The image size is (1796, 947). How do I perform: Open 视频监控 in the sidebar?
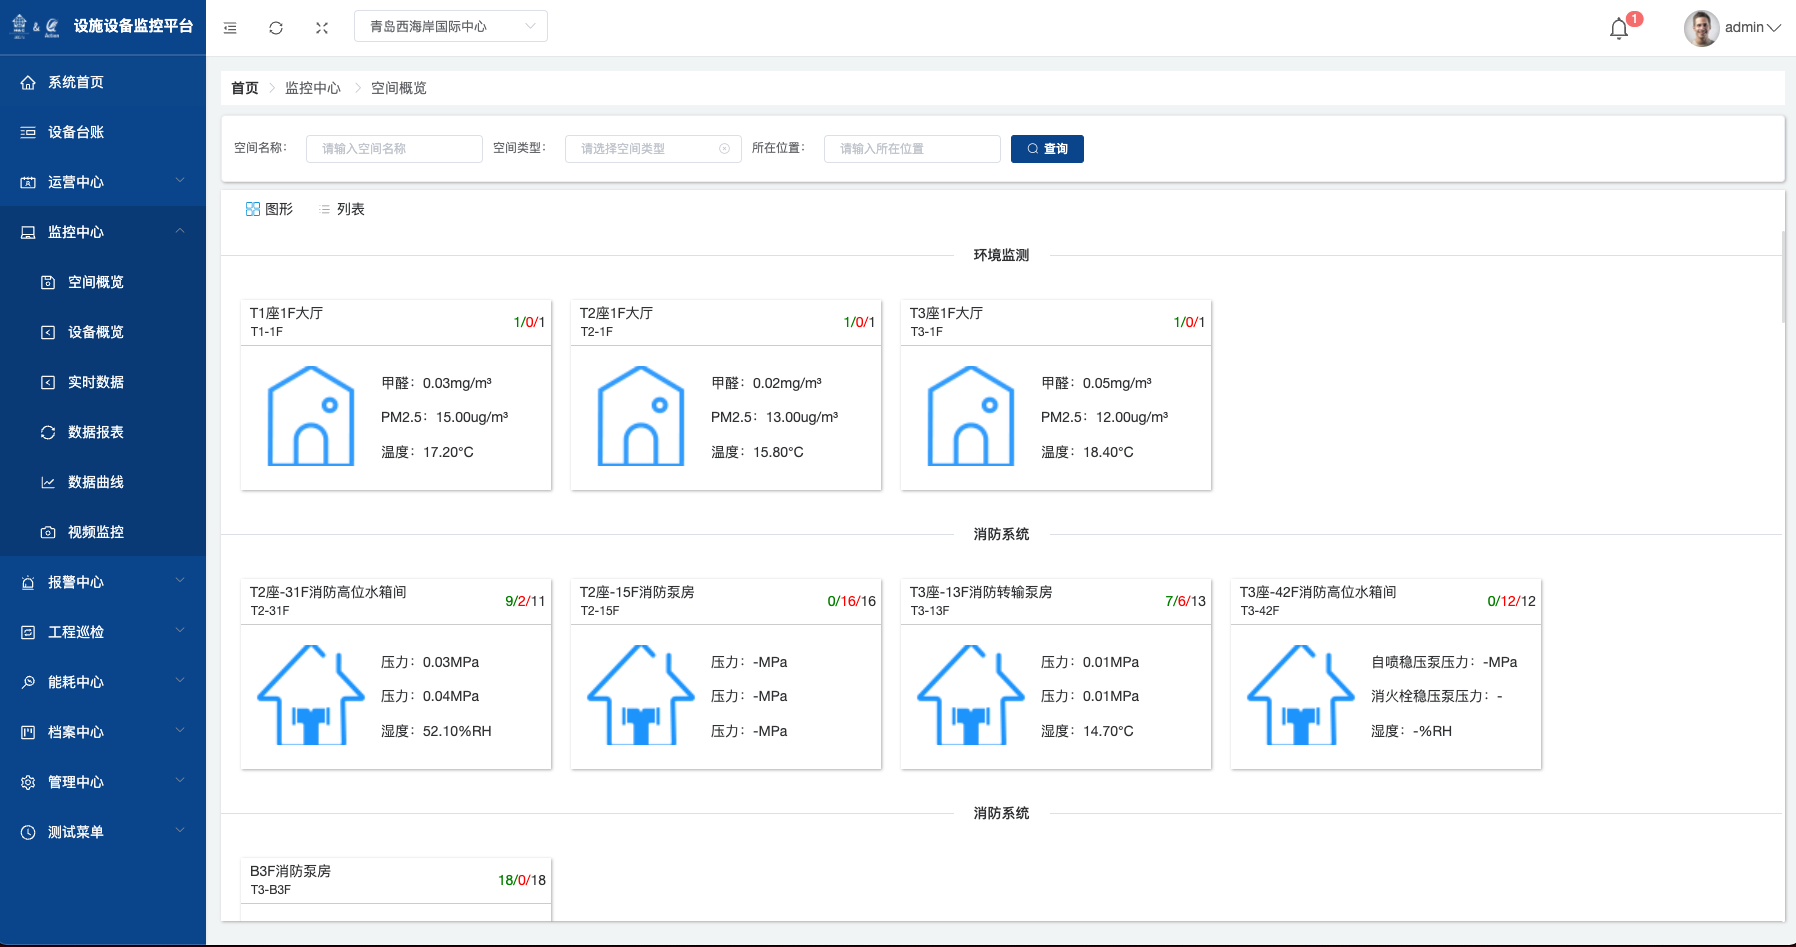point(96,532)
